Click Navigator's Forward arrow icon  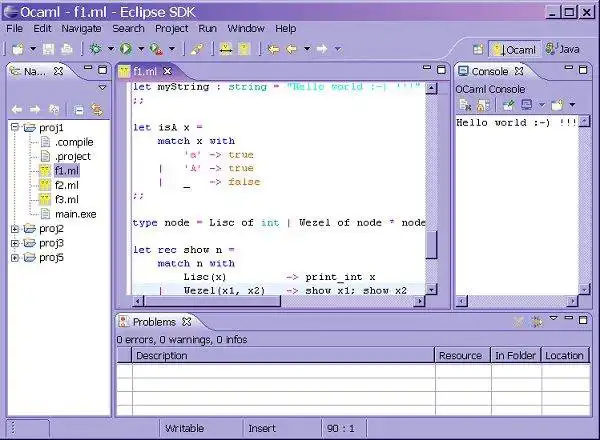coord(35,110)
